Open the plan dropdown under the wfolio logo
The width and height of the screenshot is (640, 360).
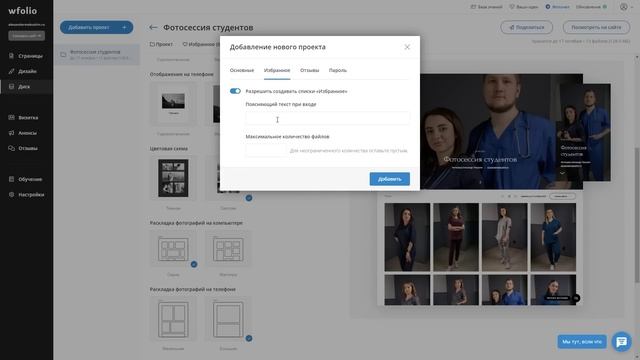point(26,36)
